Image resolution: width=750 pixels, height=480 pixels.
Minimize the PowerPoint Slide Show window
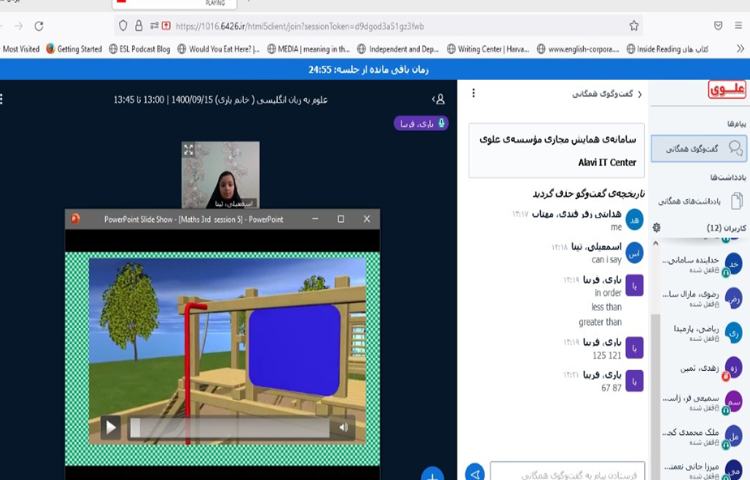click(315, 219)
